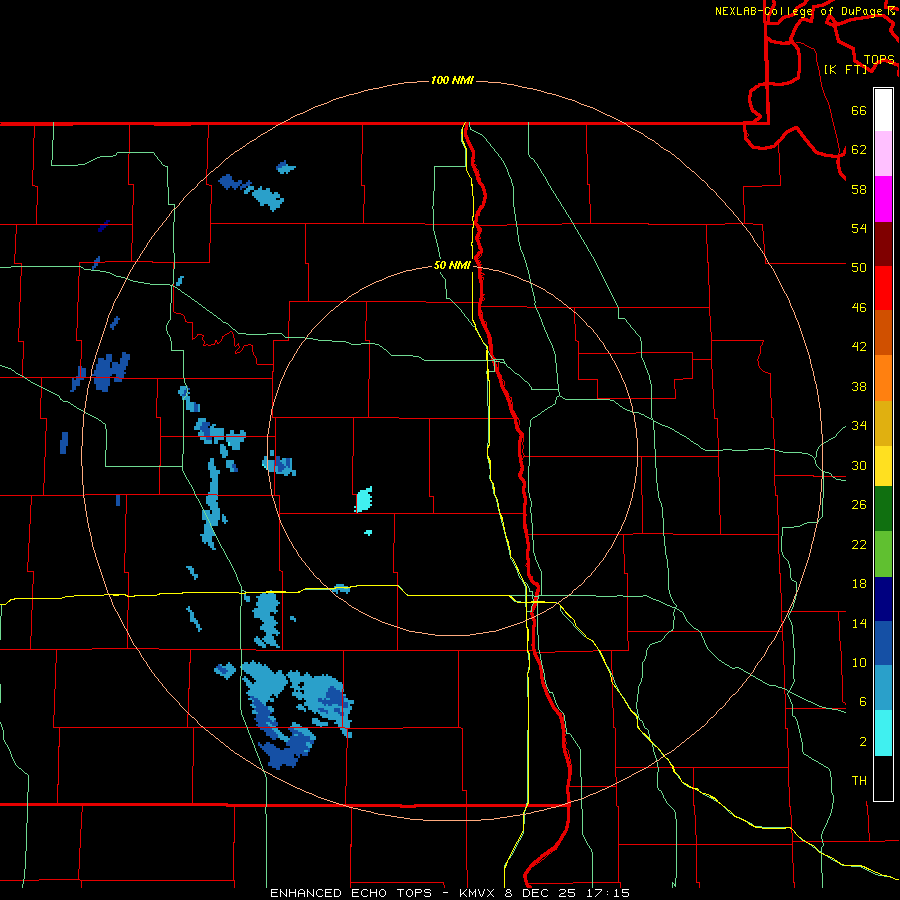Click the scale value '42'
The image size is (900, 900).
pos(859,347)
